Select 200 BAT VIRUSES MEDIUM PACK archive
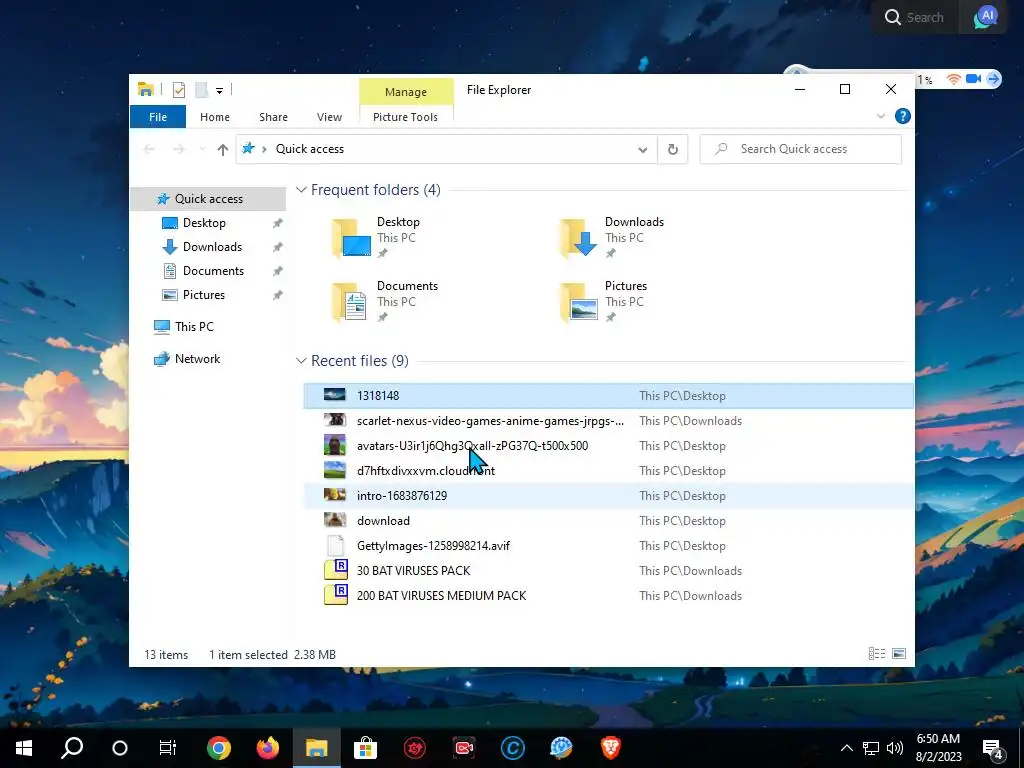Viewport: 1024px width, 768px height. pyautogui.click(x=608, y=596)
